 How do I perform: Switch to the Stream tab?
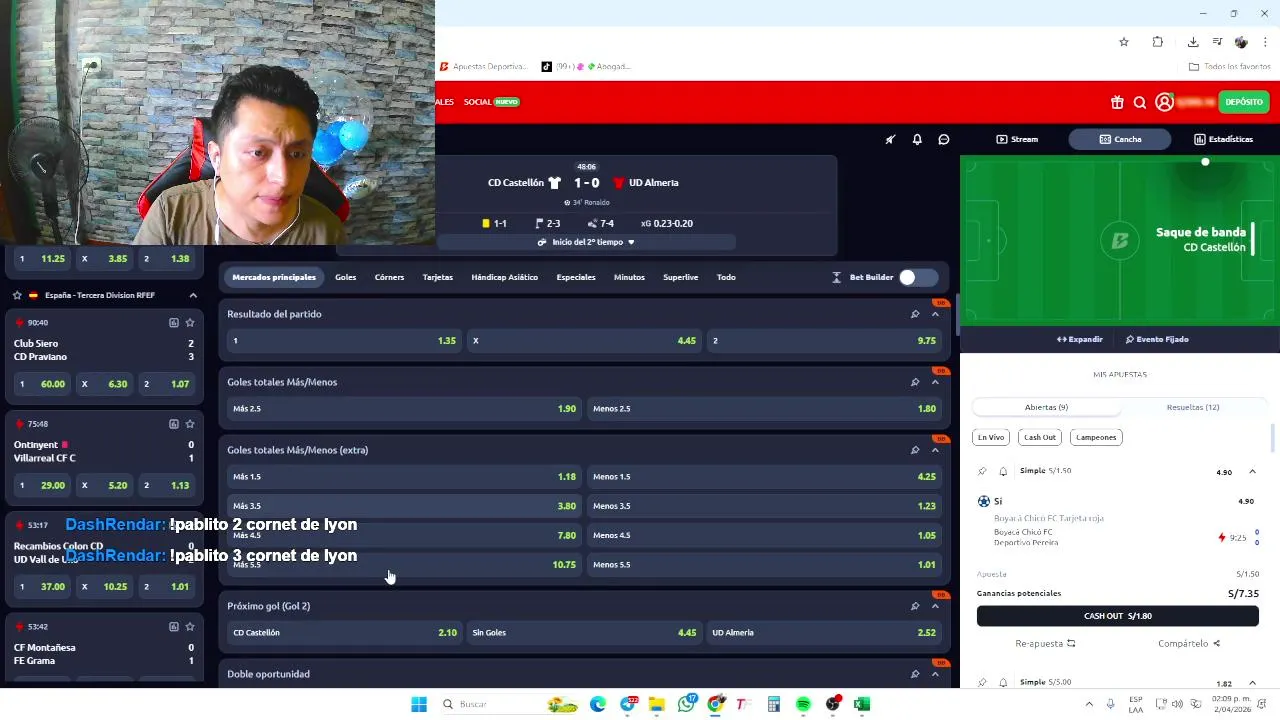(1017, 139)
